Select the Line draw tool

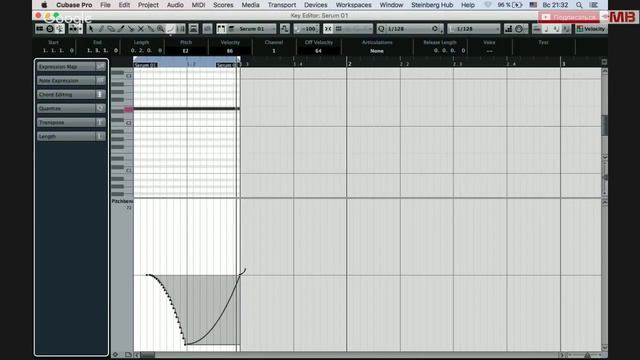coord(171,29)
